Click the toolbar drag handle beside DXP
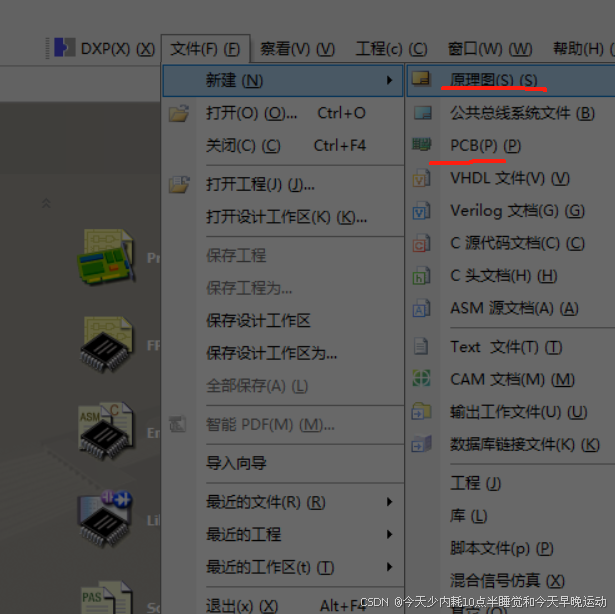The width and height of the screenshot is (615, 614). click(47, 48)
